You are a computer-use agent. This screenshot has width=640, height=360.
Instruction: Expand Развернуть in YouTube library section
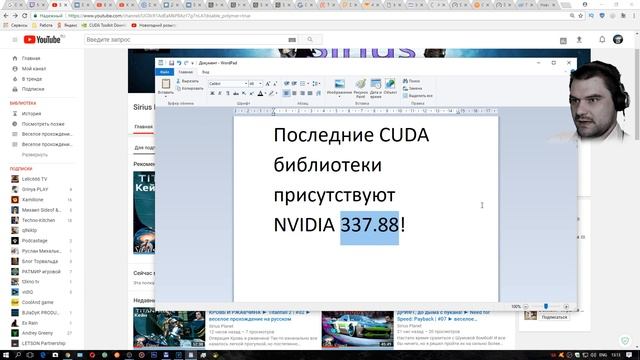35,155
